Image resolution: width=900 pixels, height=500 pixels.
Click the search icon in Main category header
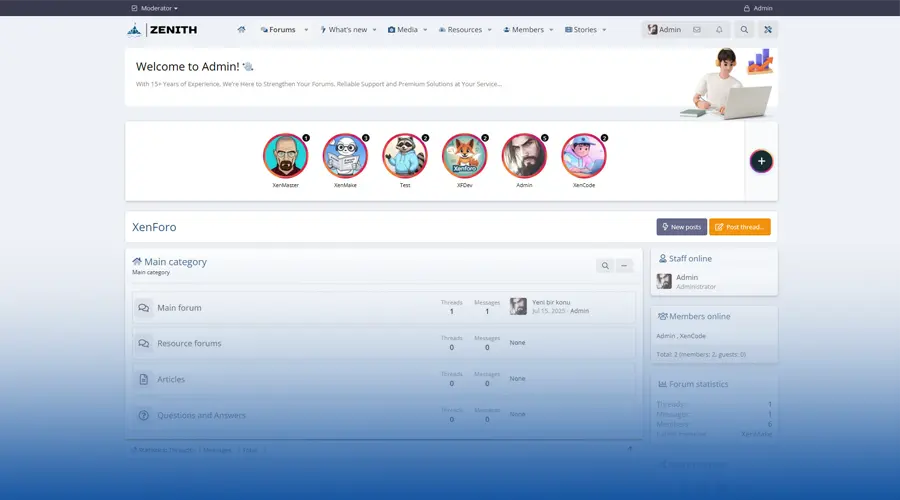604,266
